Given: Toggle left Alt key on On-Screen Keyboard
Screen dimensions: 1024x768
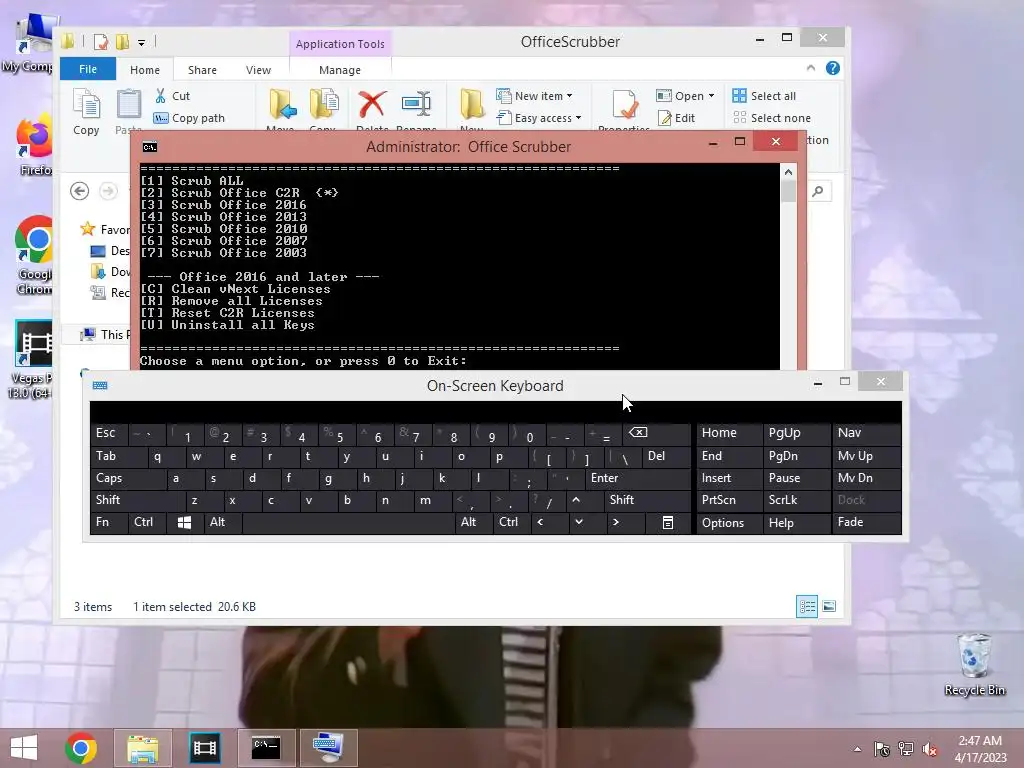Looking at the screenshot, I should tap(223, 522).
